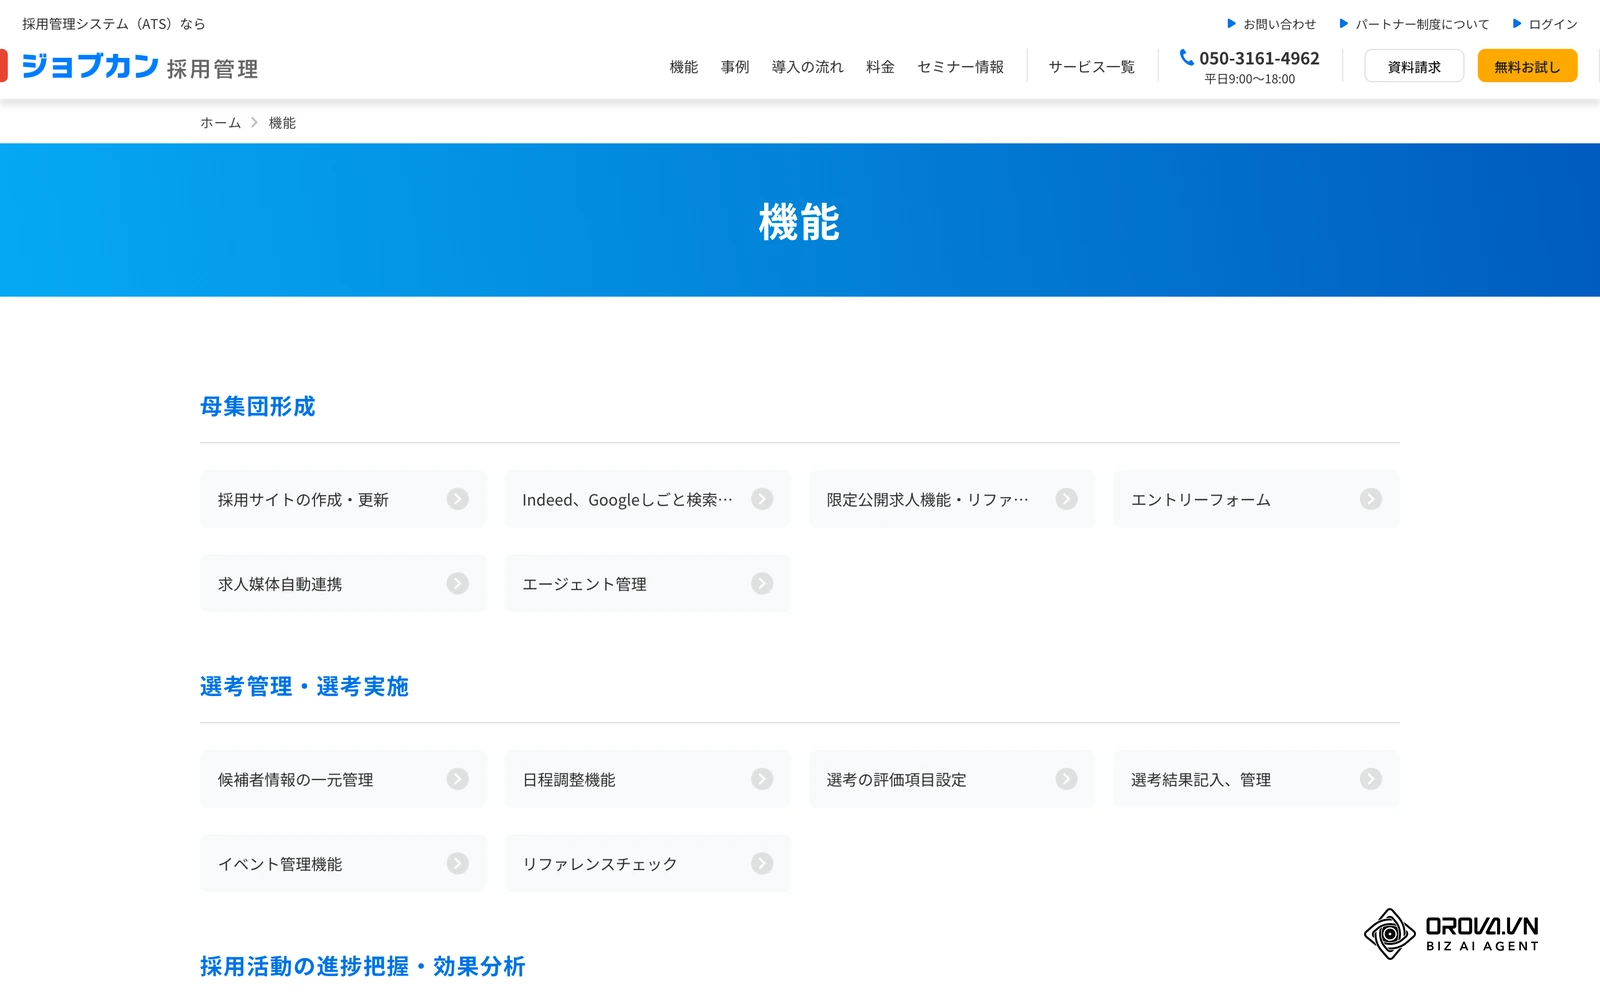Image resolution: width=1600 pixels, height=1000 pixels.
Task: Click arrow icon on 日程調整機能 card
Action: point(762,779)
